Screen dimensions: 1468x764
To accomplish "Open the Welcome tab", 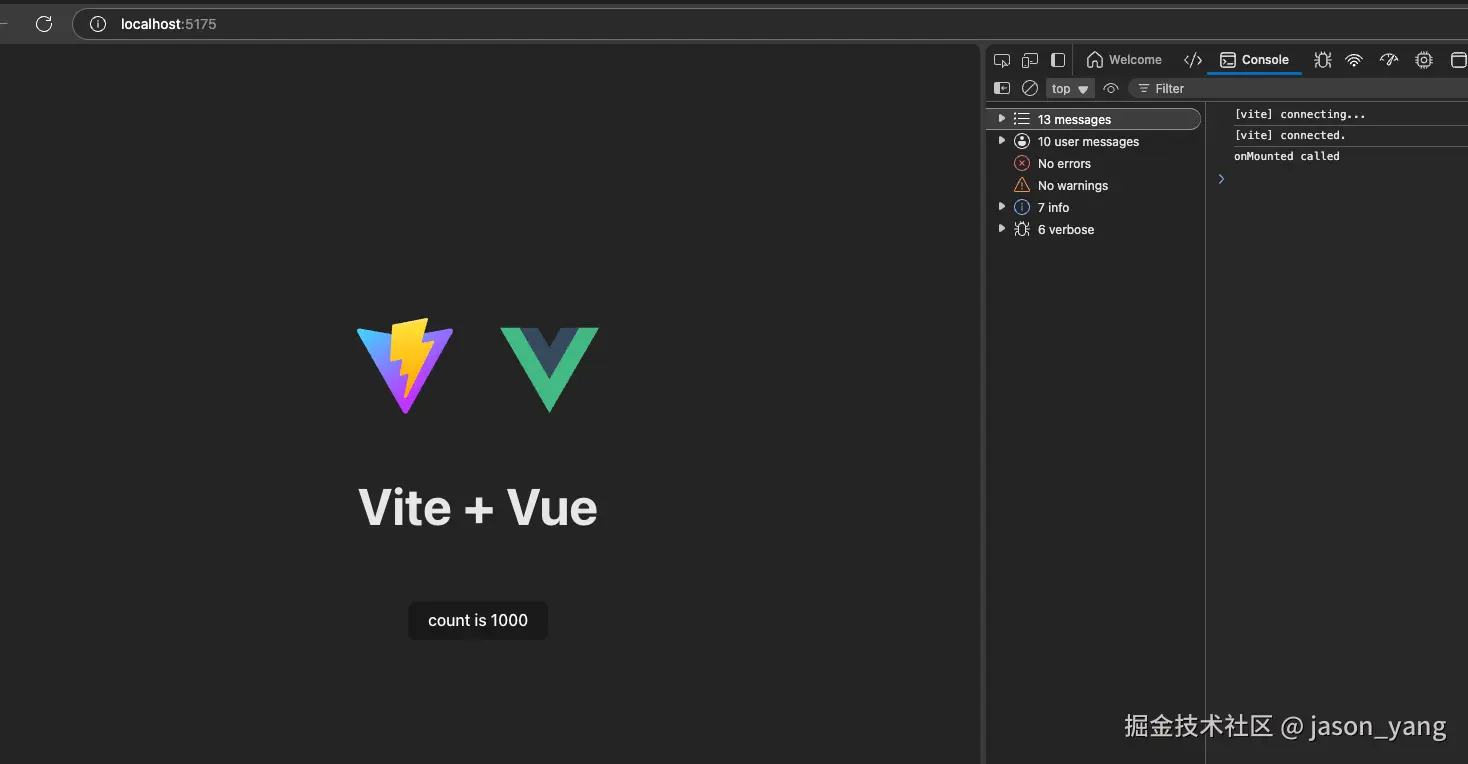I will point(1124,60).
